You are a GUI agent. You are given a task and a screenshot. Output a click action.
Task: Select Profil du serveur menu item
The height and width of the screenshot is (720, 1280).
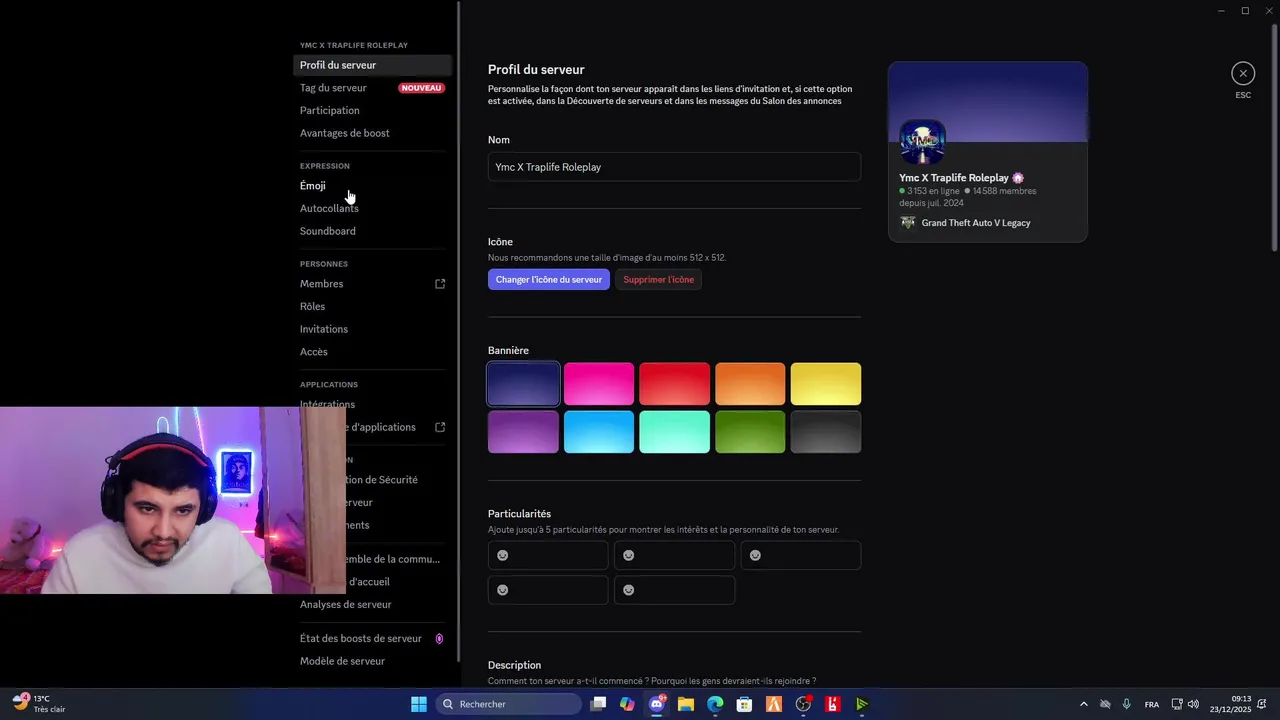(x=373, y=65)
